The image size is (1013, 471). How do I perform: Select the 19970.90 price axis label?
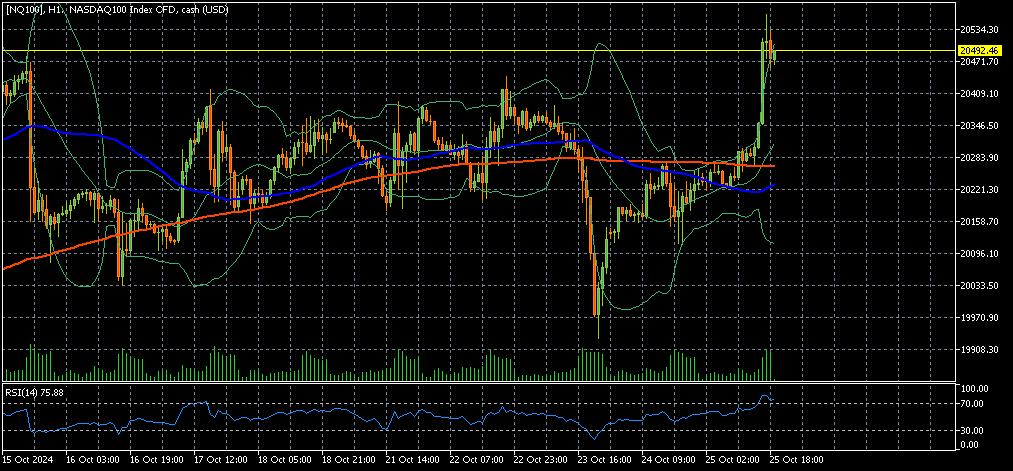(x=979, y=318)
